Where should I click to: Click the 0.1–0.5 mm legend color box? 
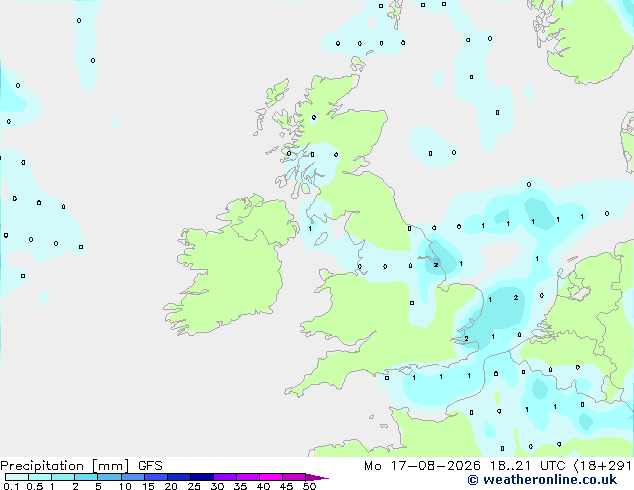[17, 477]
